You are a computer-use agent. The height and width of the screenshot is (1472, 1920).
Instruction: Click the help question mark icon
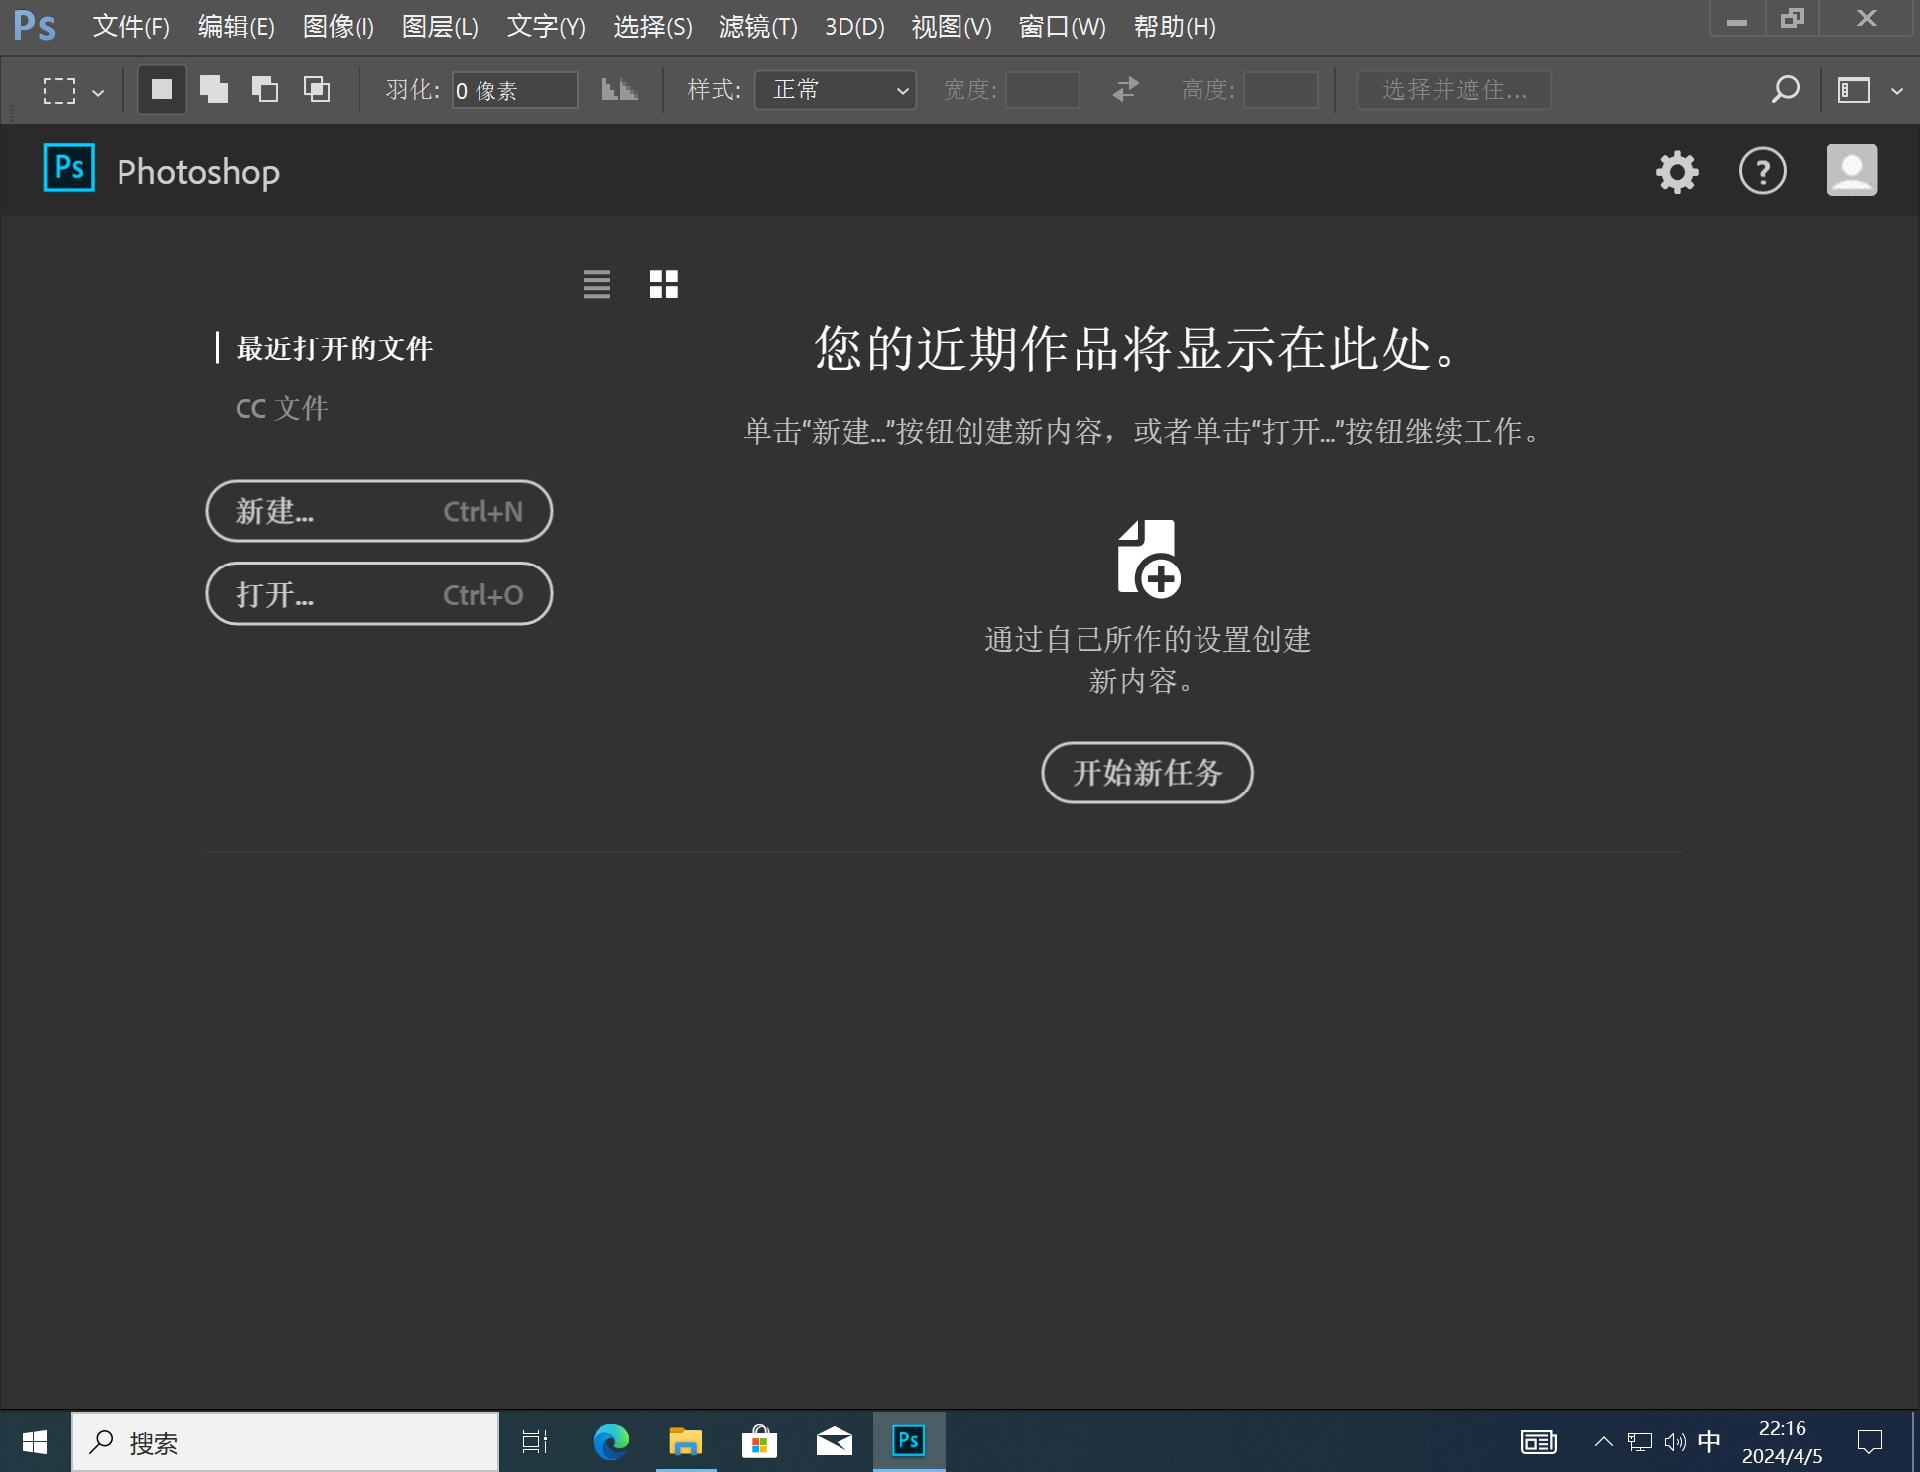1762,171
